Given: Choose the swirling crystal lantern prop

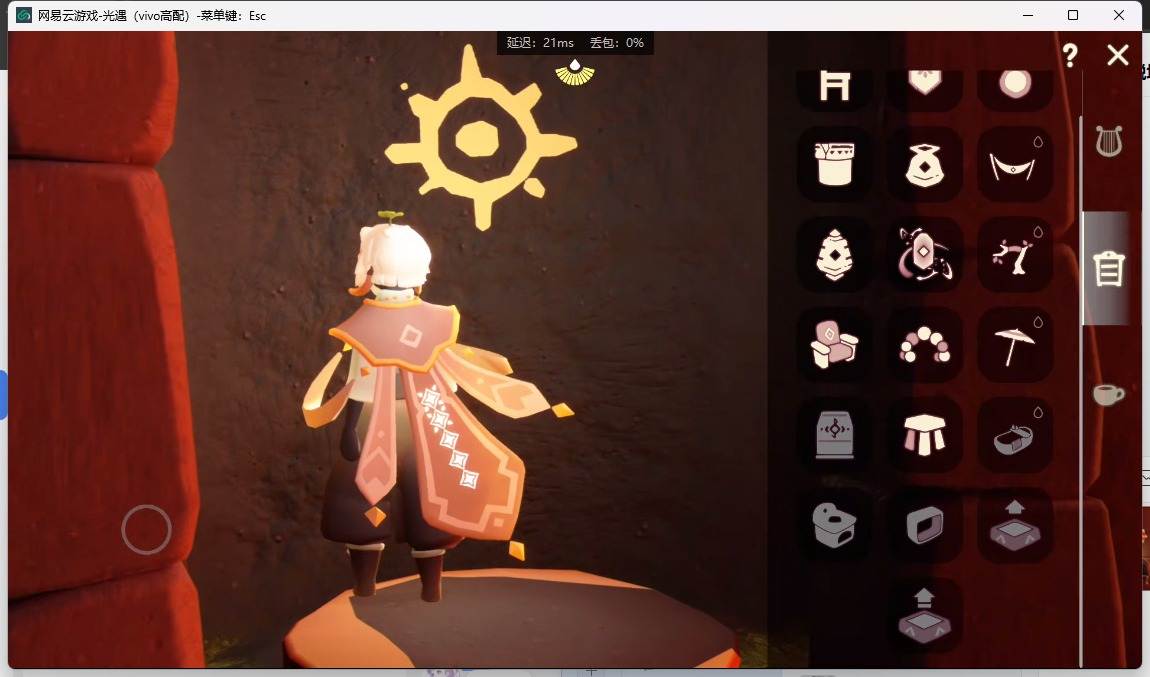Looking at the screenshot, I should [925, 255].
